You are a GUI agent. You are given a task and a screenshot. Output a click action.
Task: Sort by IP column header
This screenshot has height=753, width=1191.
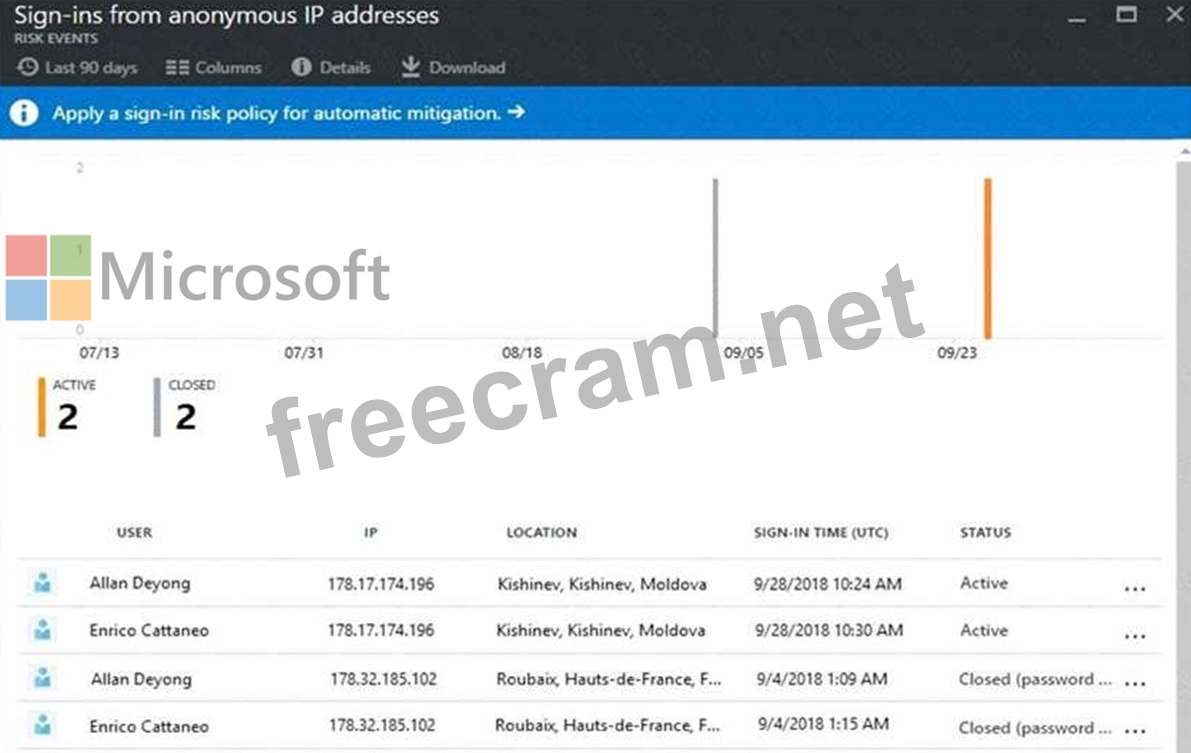point(371,533)
